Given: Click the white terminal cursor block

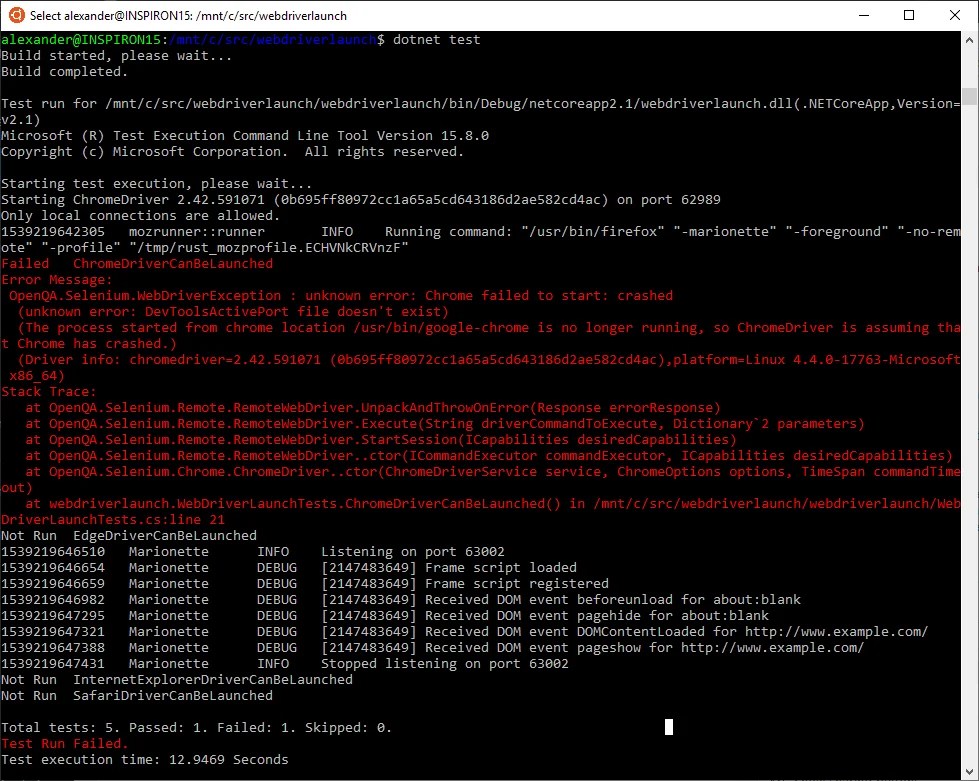Looking at the screenshot, I should 669,727.
